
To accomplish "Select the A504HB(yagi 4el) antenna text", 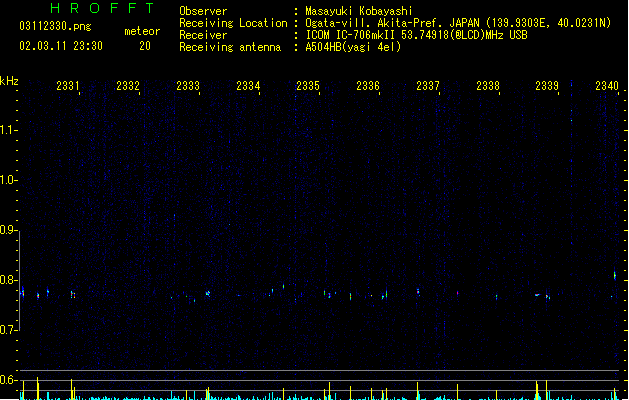I will [x=353, y=47].
